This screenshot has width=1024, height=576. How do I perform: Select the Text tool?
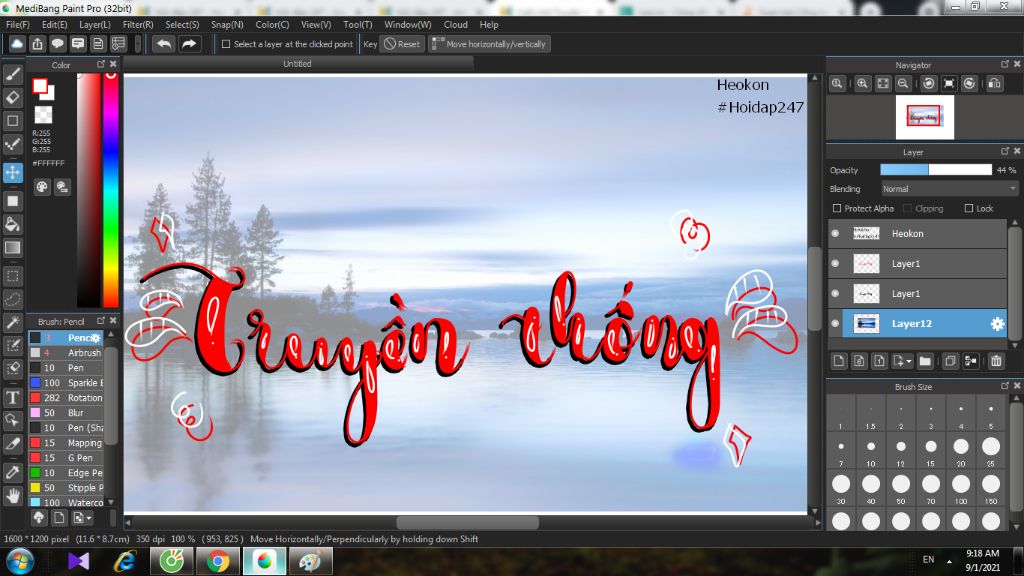(x=12, y=397)
